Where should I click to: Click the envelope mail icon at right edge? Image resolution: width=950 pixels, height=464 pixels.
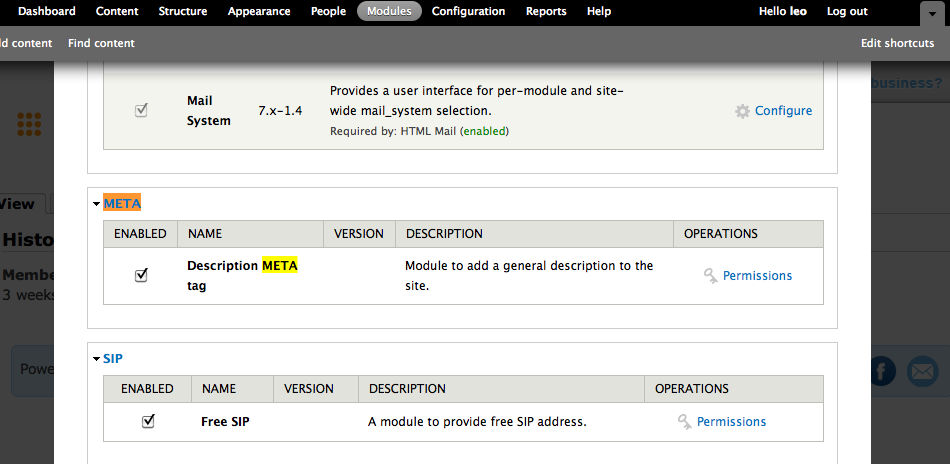coord(921,371)
